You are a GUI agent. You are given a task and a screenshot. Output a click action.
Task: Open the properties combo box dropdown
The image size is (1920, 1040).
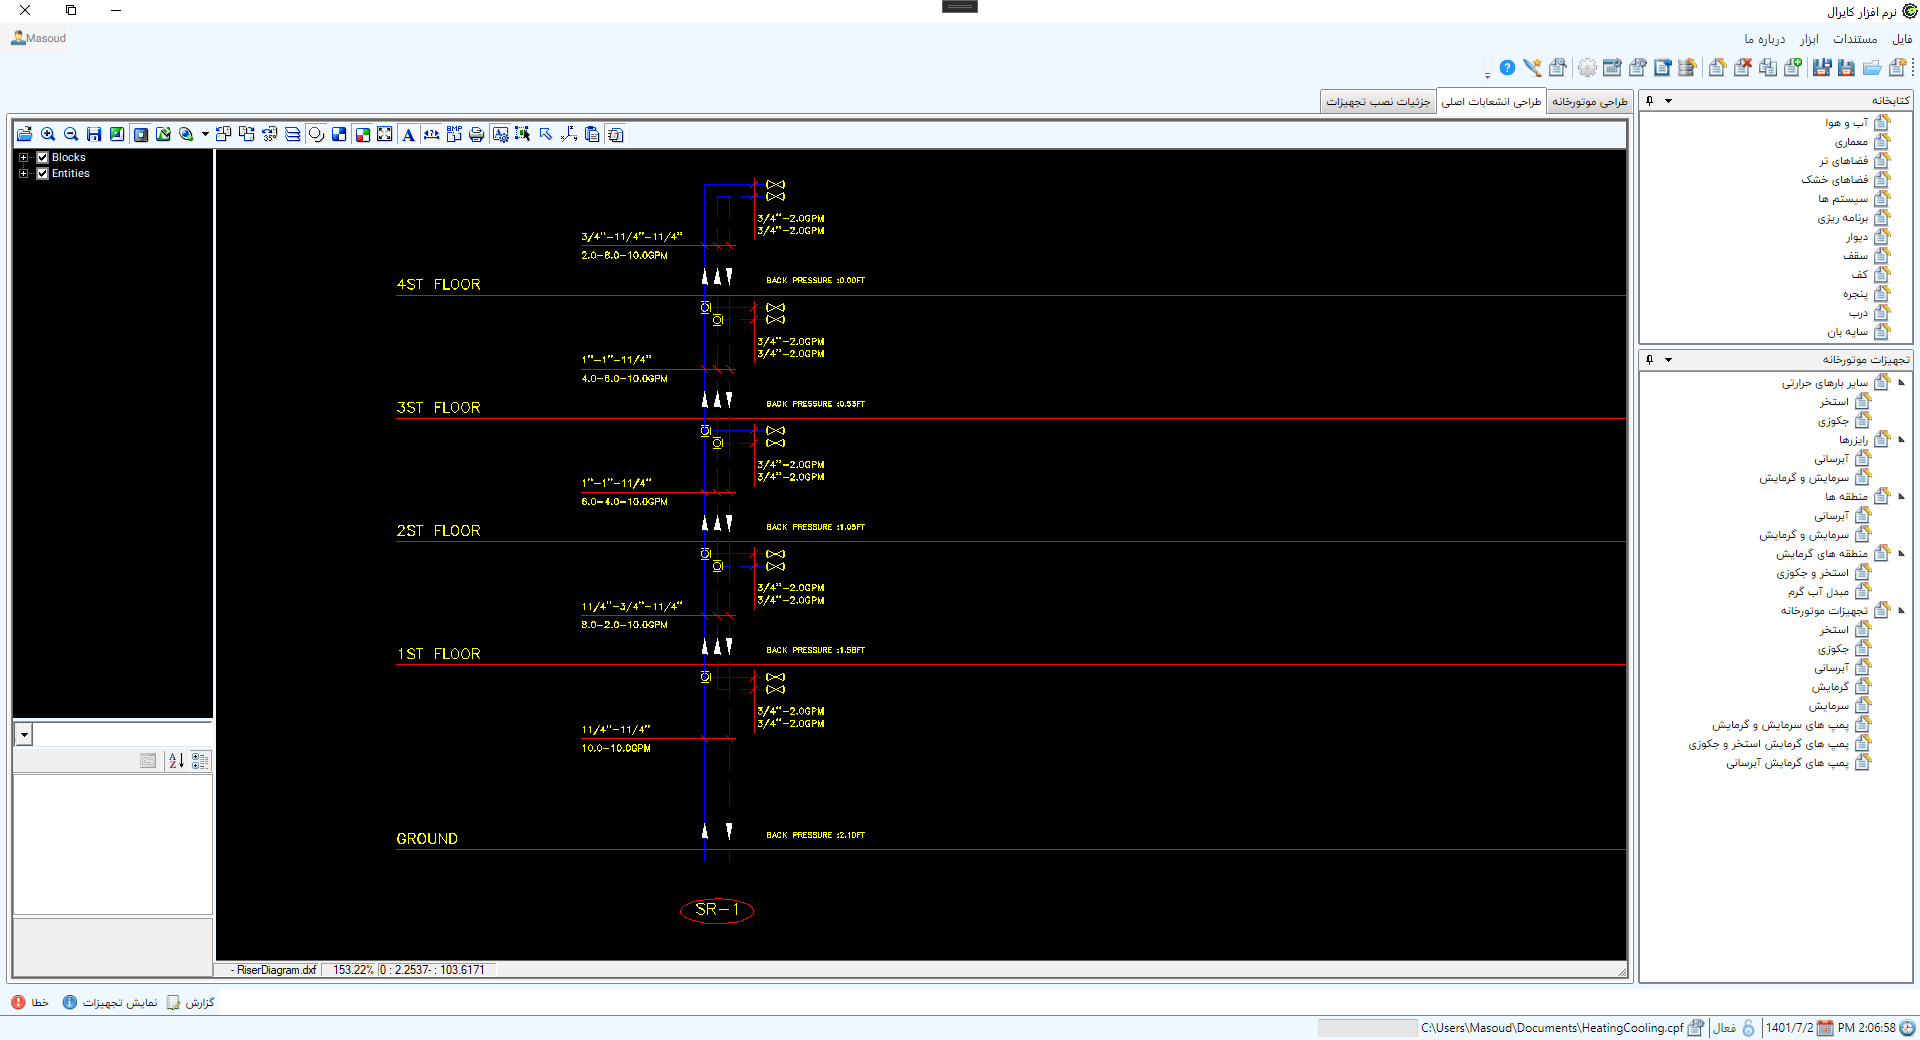(24, 735)
